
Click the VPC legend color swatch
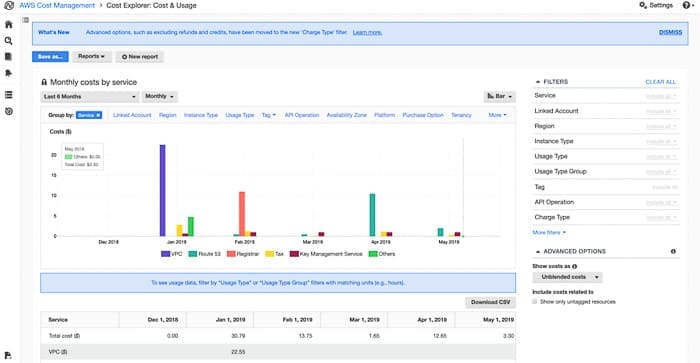(166, 254)
